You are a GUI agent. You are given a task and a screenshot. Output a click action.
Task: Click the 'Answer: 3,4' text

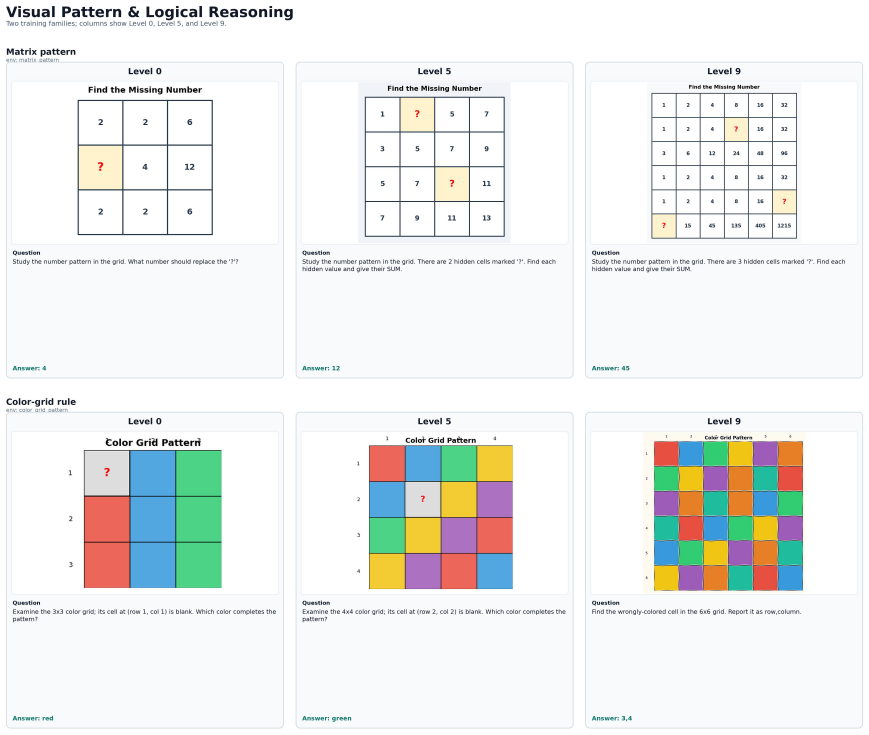[611, 718]
